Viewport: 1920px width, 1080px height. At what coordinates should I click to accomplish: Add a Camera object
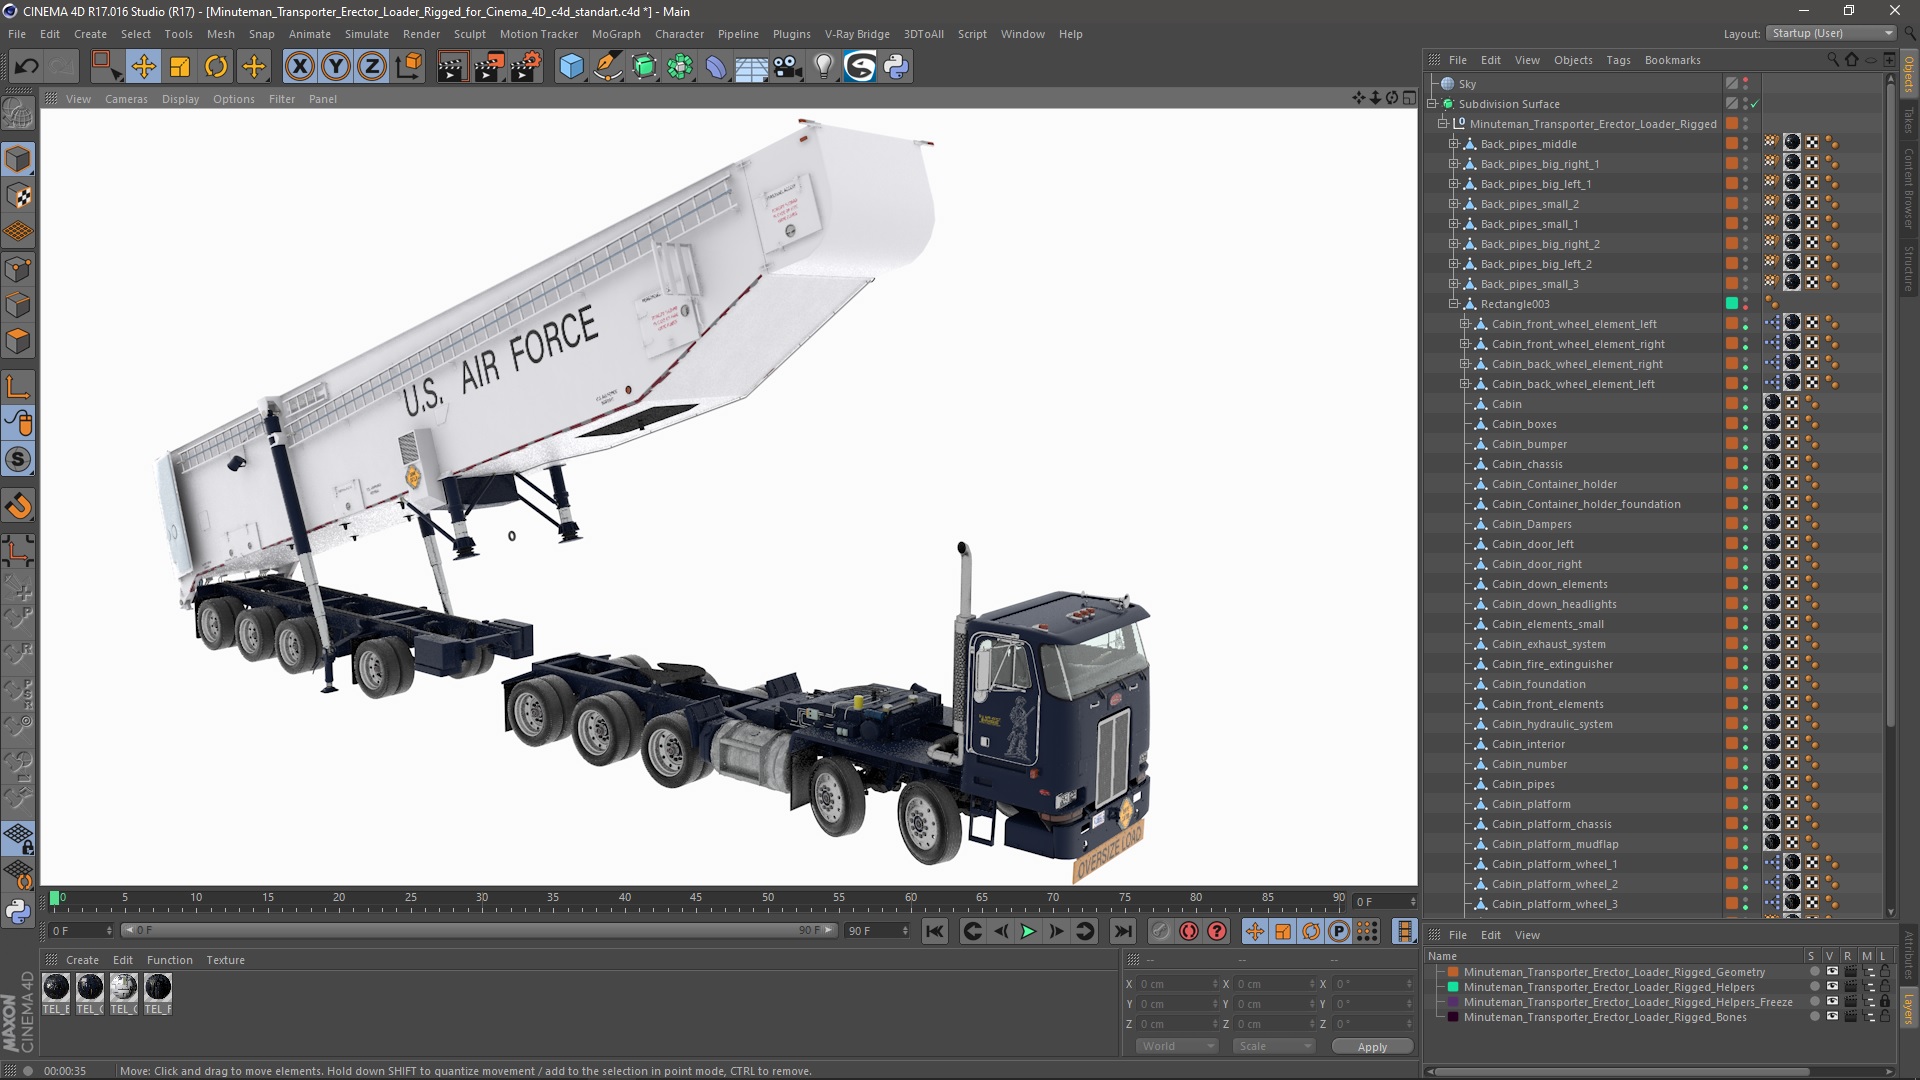(x=788, y=67)
